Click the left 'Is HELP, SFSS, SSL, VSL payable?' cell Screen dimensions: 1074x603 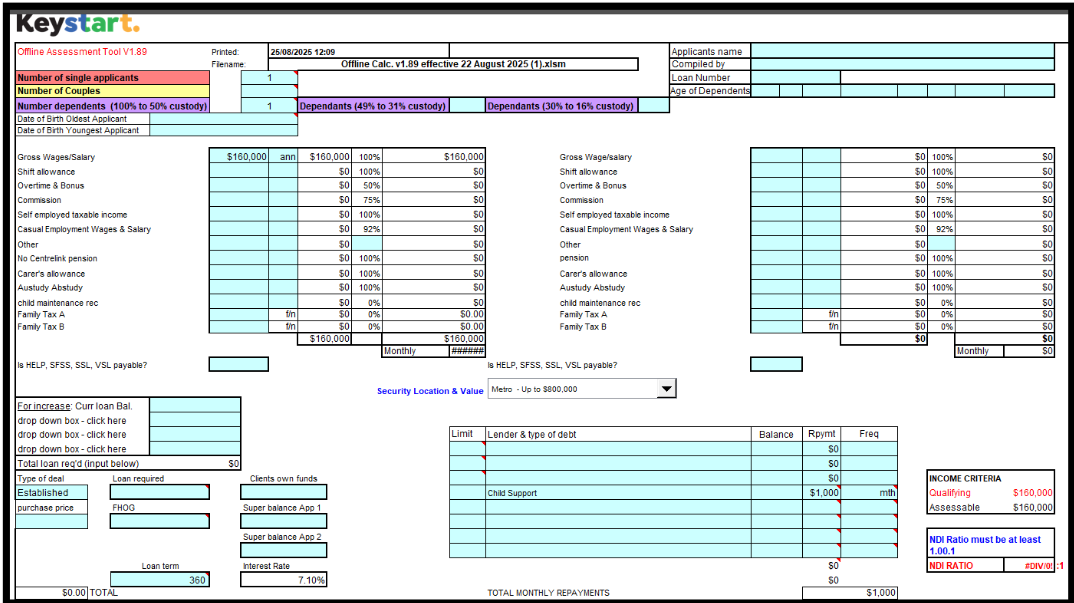pos(238,364)
